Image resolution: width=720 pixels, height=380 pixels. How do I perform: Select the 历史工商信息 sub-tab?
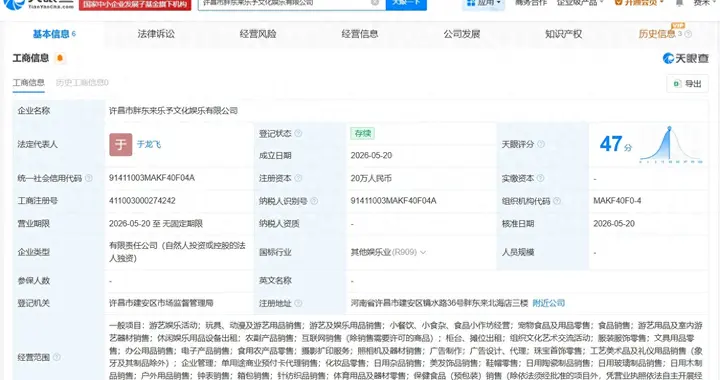[82, 83]
